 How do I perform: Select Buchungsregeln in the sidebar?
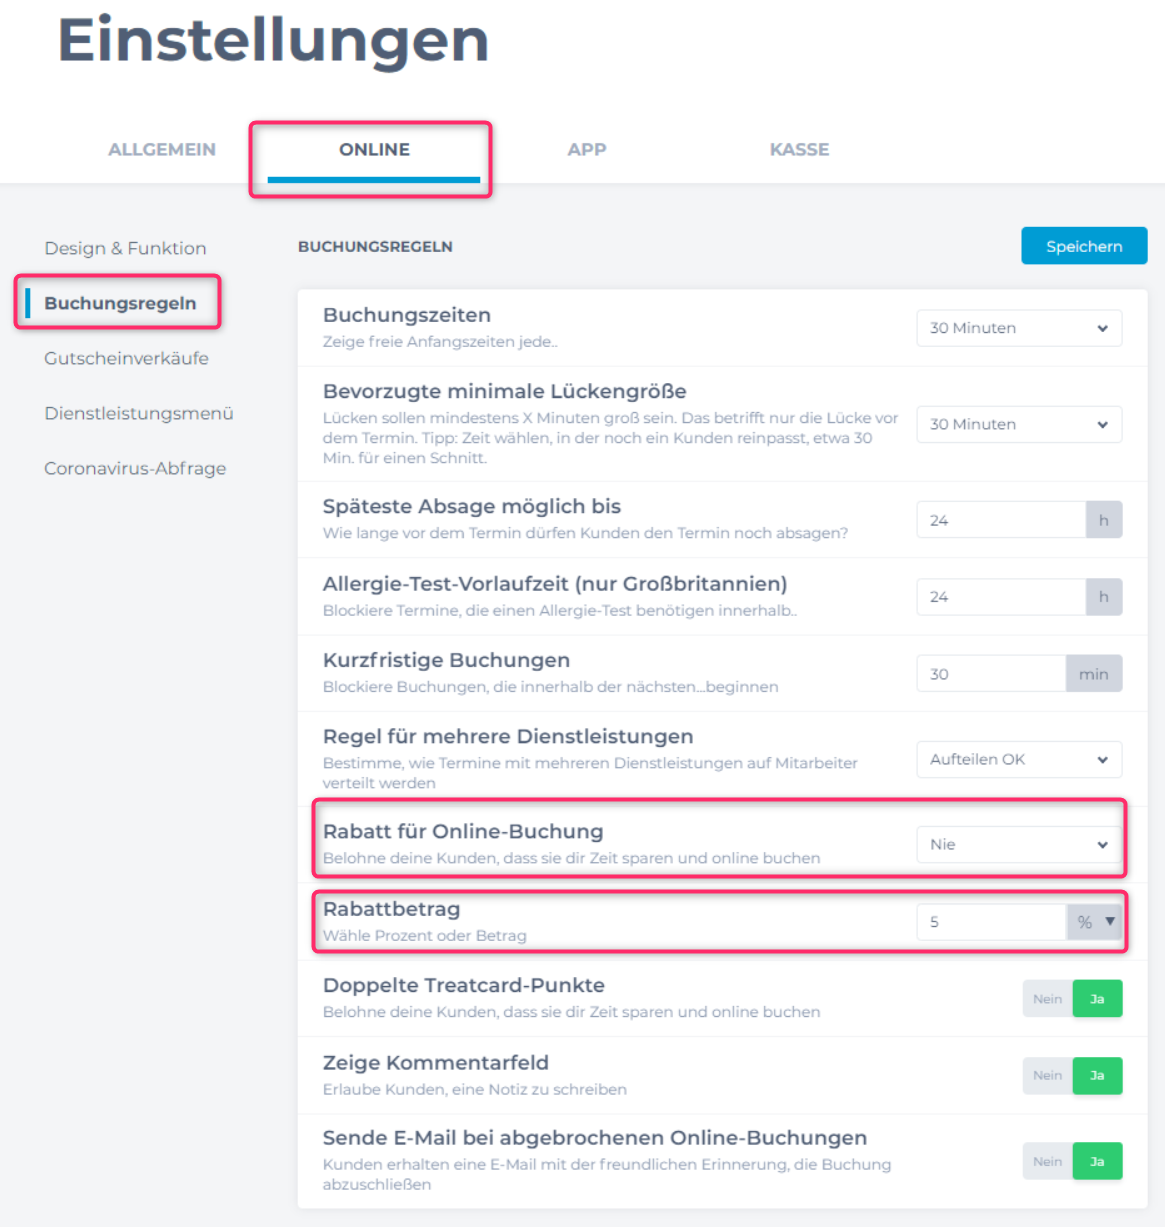point(120,303)
